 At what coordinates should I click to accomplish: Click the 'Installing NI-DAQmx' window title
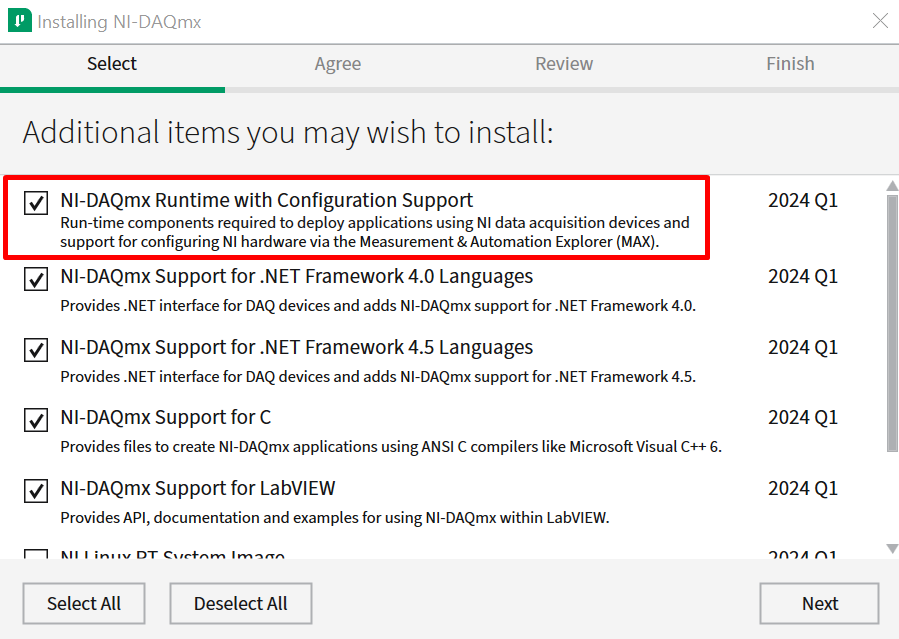119,22
